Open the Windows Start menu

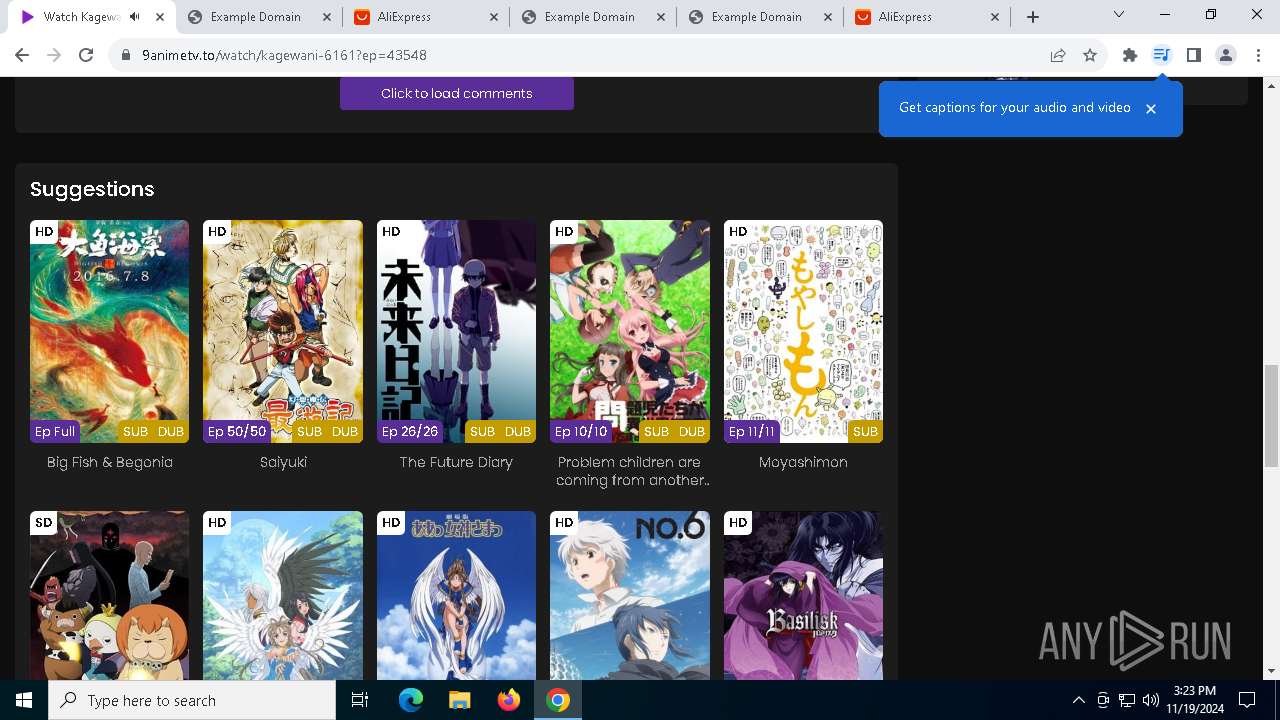24,700
